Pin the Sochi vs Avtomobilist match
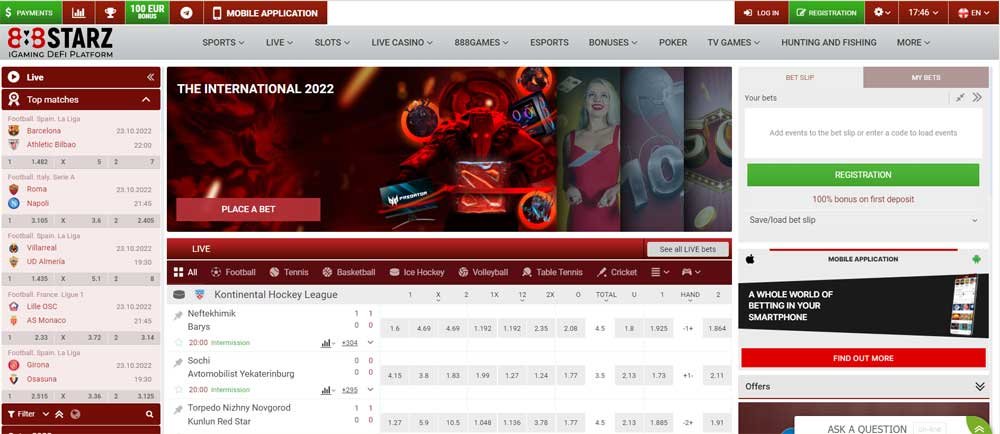1000x434 pixels. tap(178, 362)
